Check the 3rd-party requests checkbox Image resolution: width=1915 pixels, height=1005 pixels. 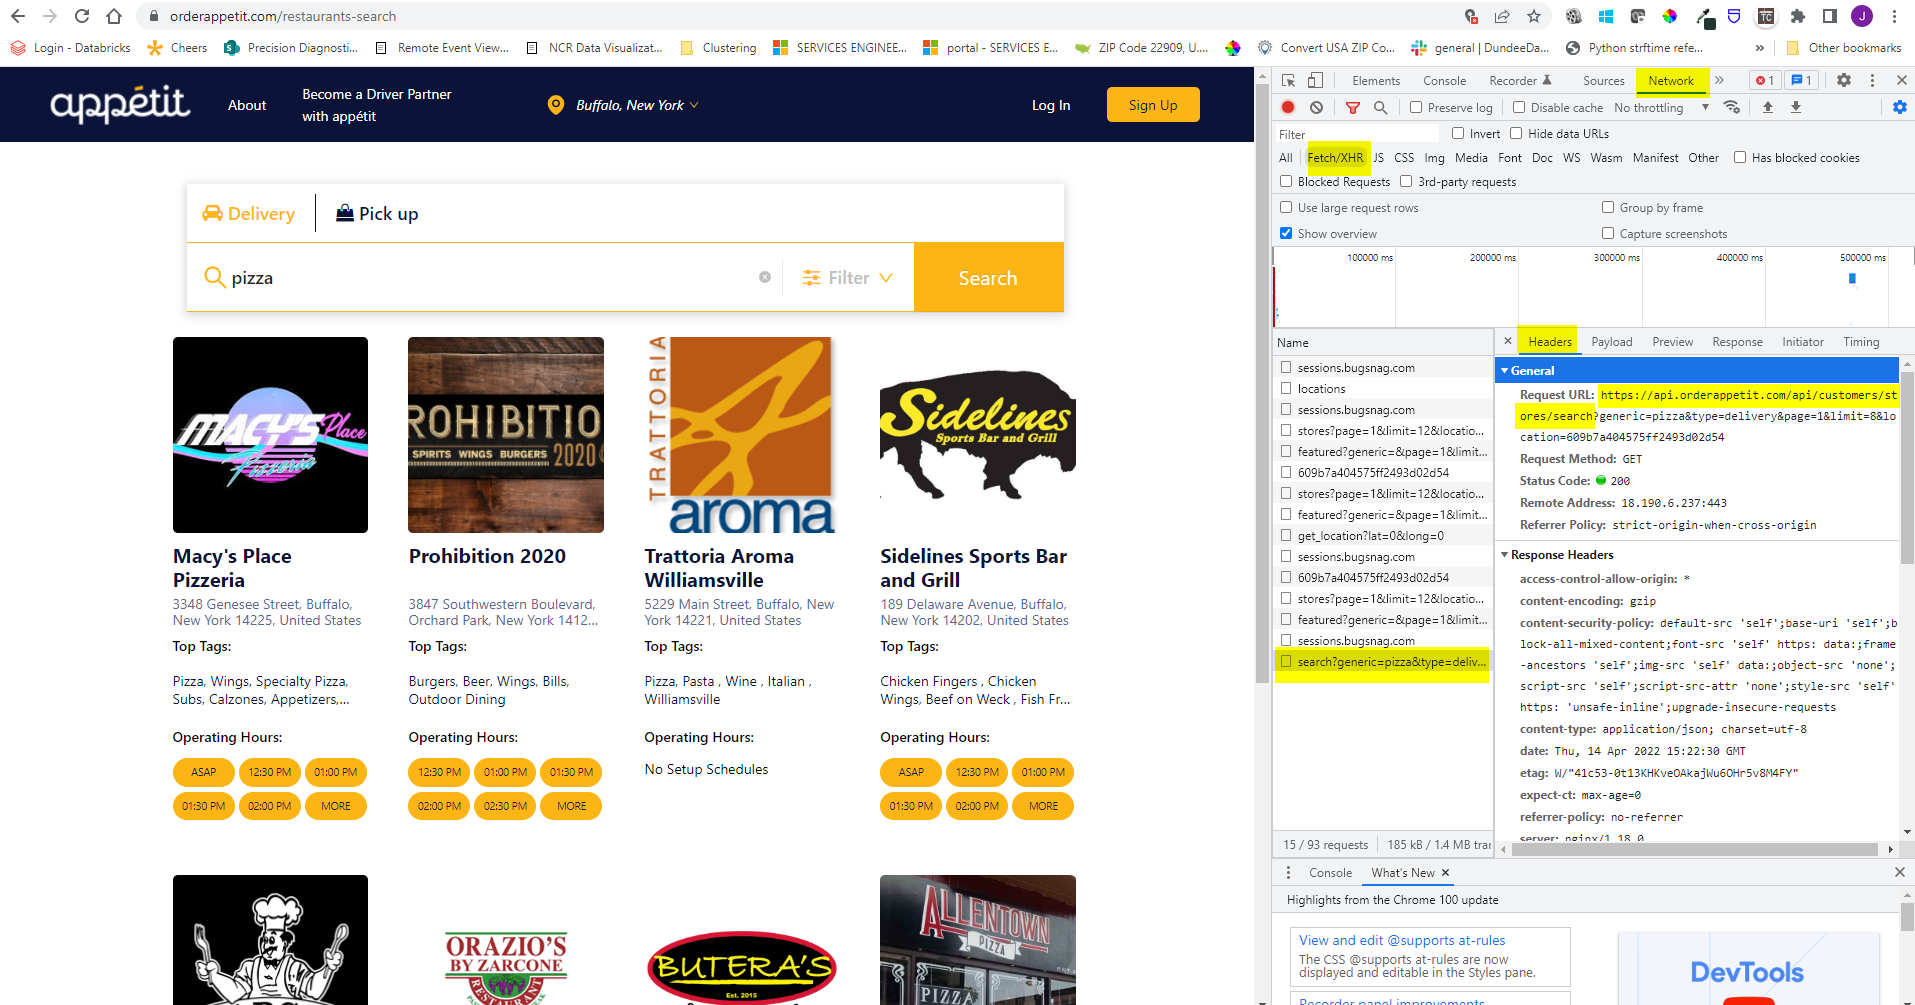(x=1406, y=181)
